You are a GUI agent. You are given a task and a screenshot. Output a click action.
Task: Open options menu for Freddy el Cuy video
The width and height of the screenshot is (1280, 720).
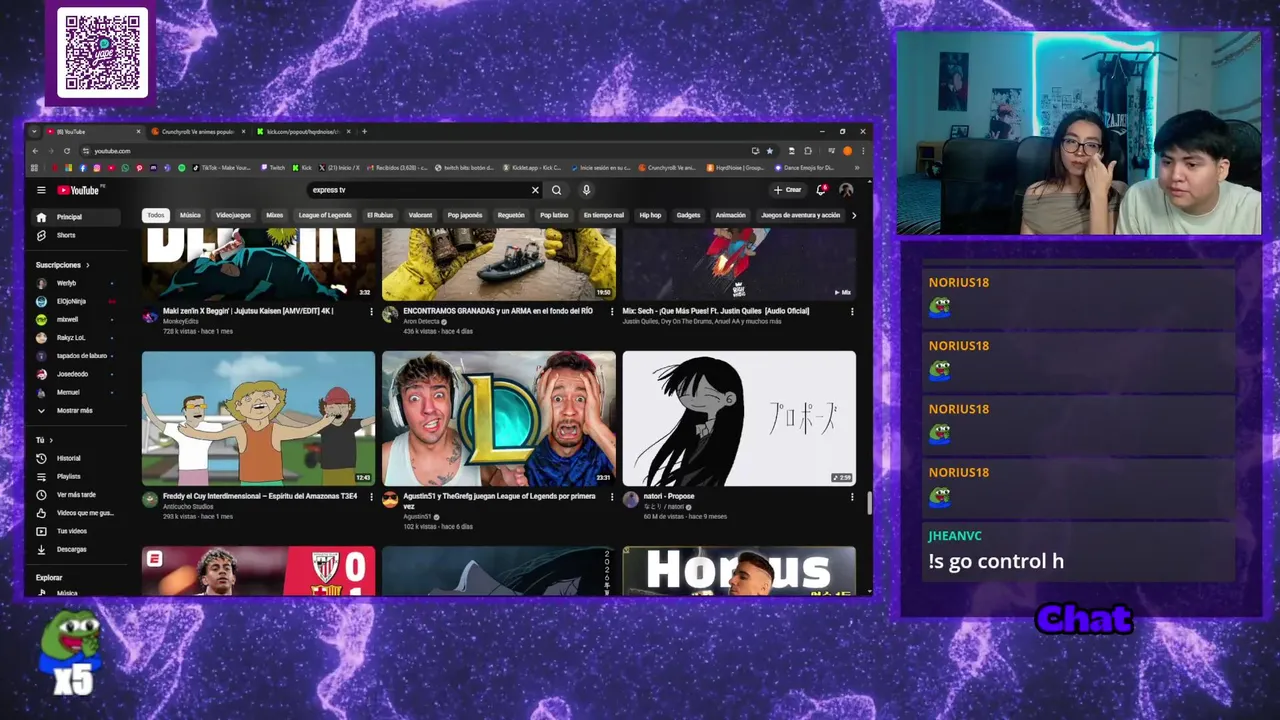(372, 496)
